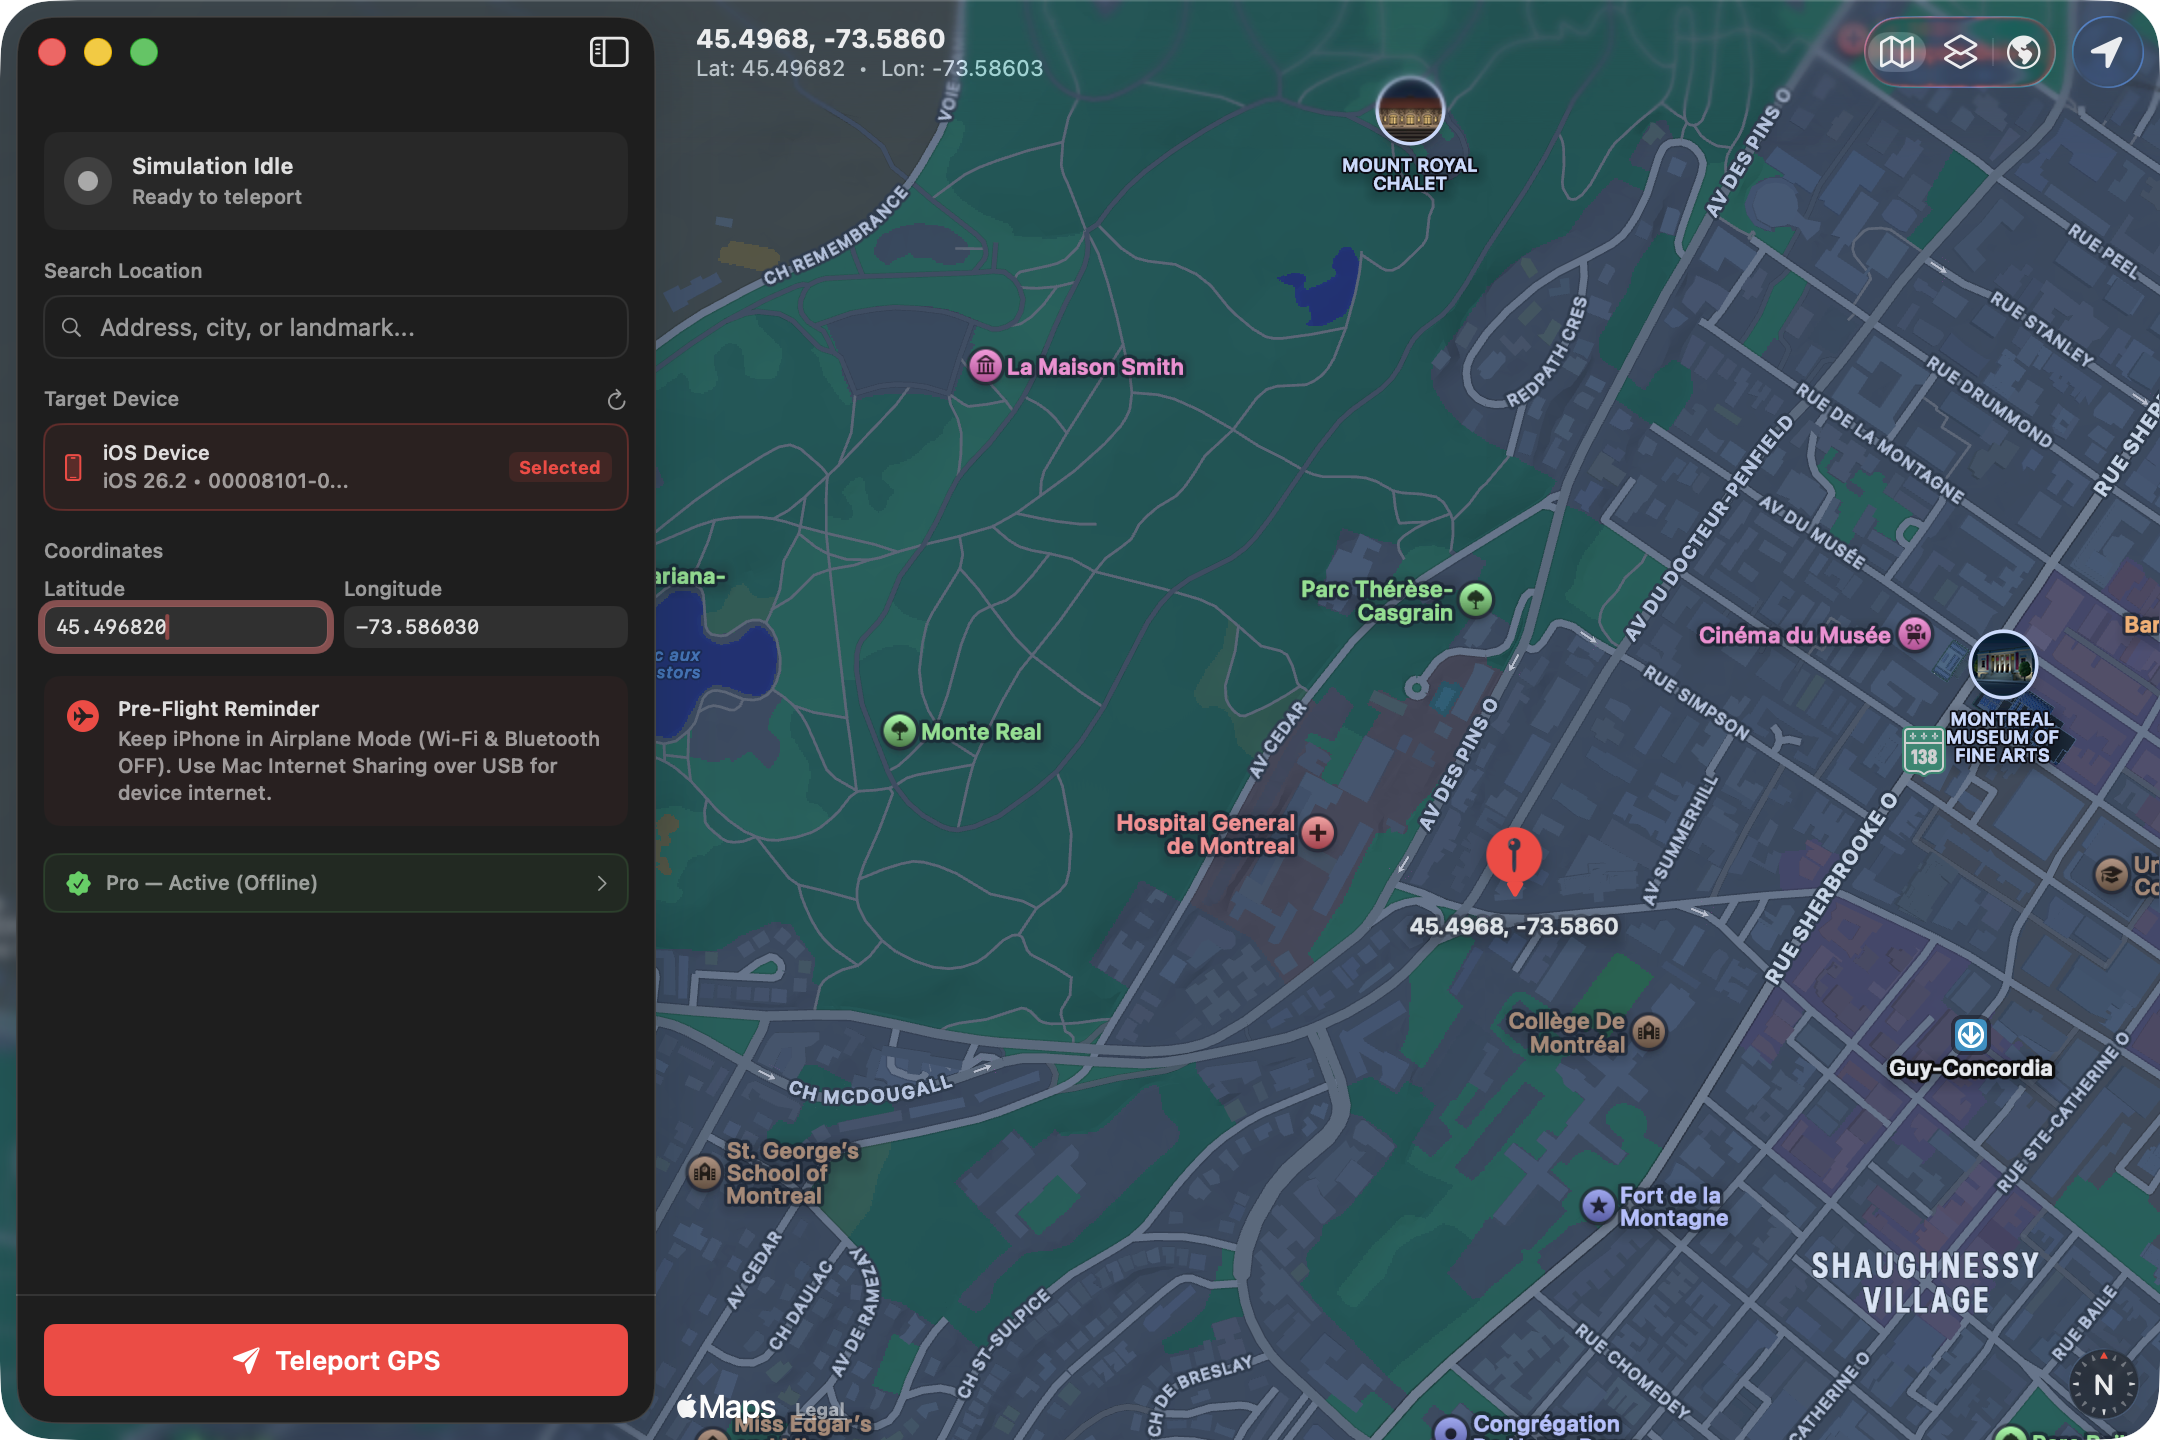Click the Shaughnessy Village neighborhood label
Screen dimensions: 2160x1440
pyautogui.click(x=1925, y=1283)
